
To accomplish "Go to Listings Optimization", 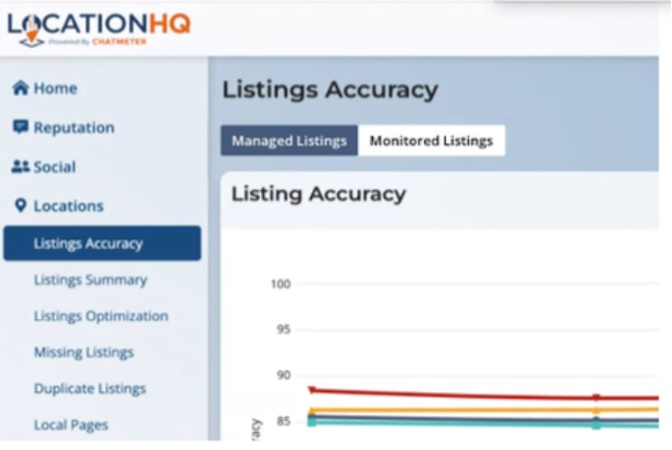I will point(100,316).
